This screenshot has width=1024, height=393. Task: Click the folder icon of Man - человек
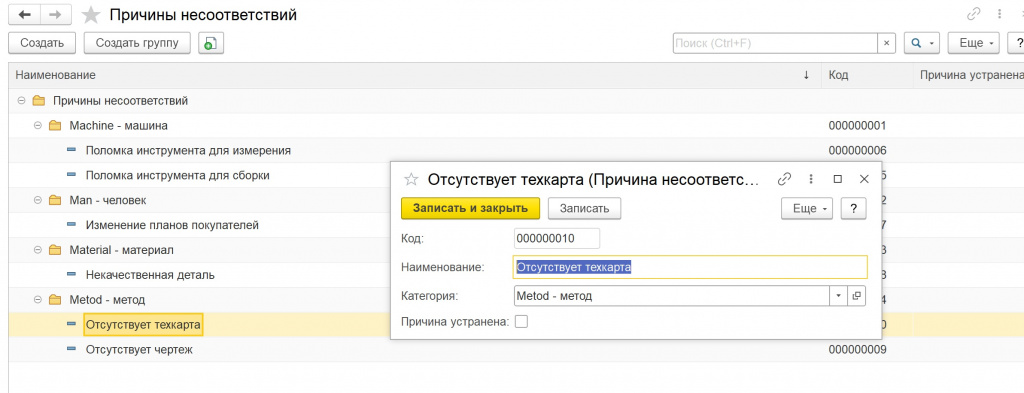55,200
